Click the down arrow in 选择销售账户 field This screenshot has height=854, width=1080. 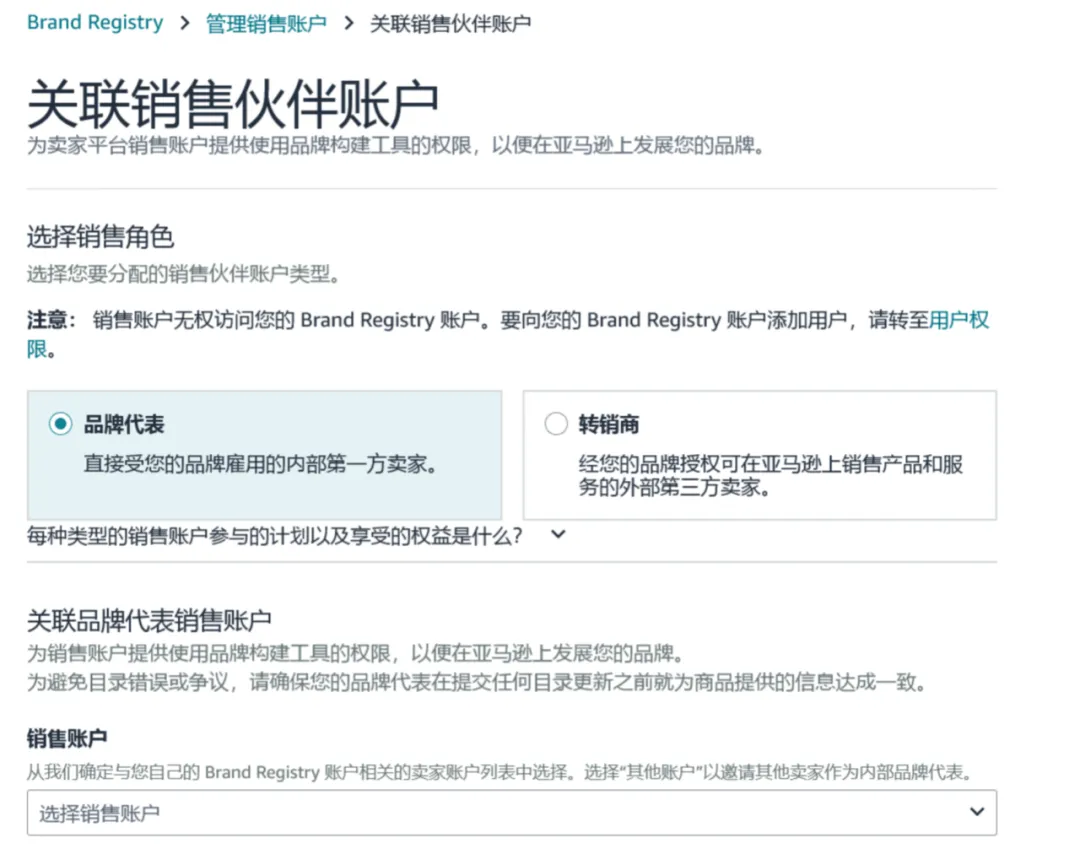pyautogui.click(x=977, y=812)
